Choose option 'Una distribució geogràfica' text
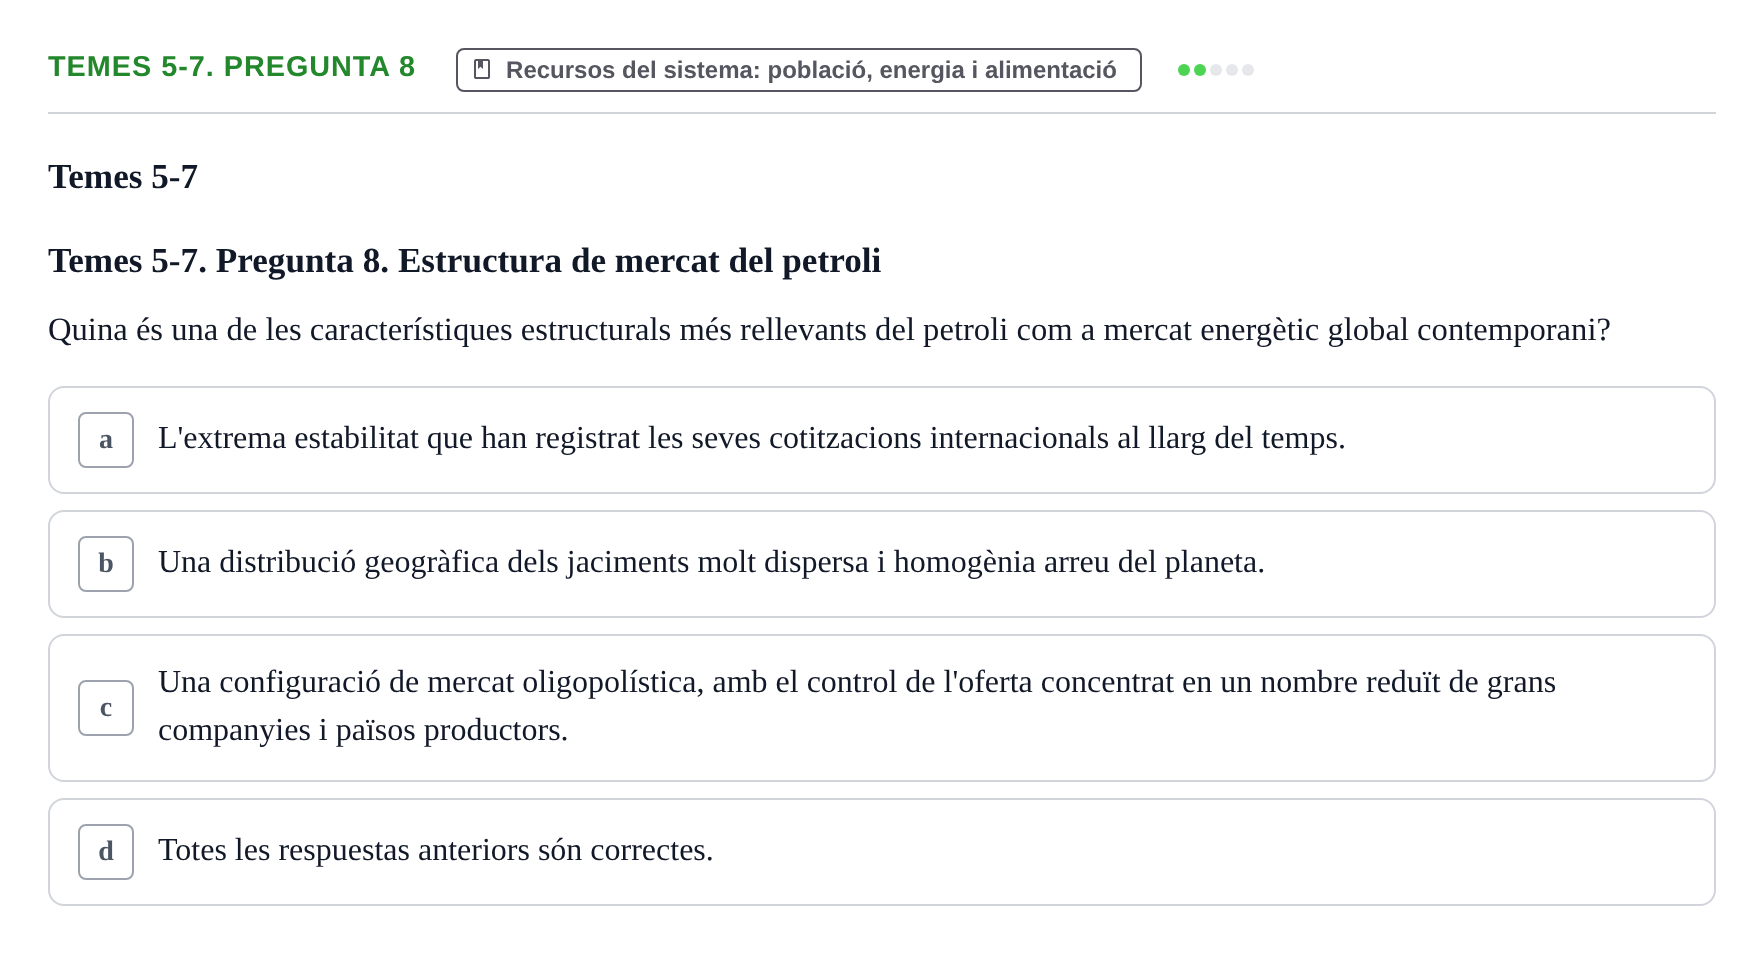 pos(711,562)
